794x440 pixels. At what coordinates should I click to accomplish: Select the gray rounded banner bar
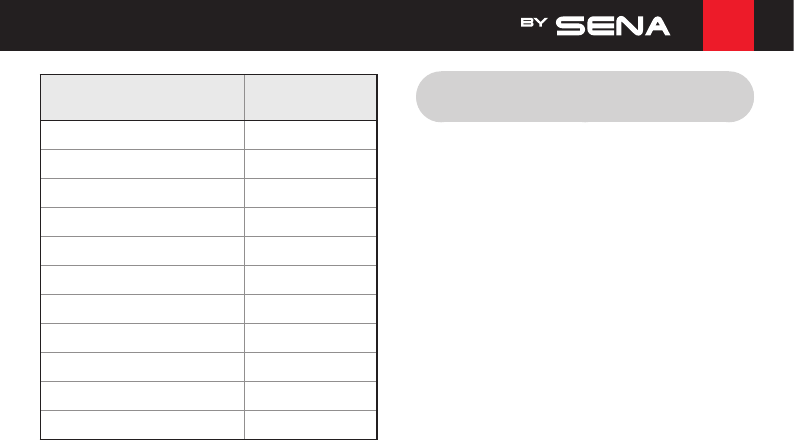(585, 97)
